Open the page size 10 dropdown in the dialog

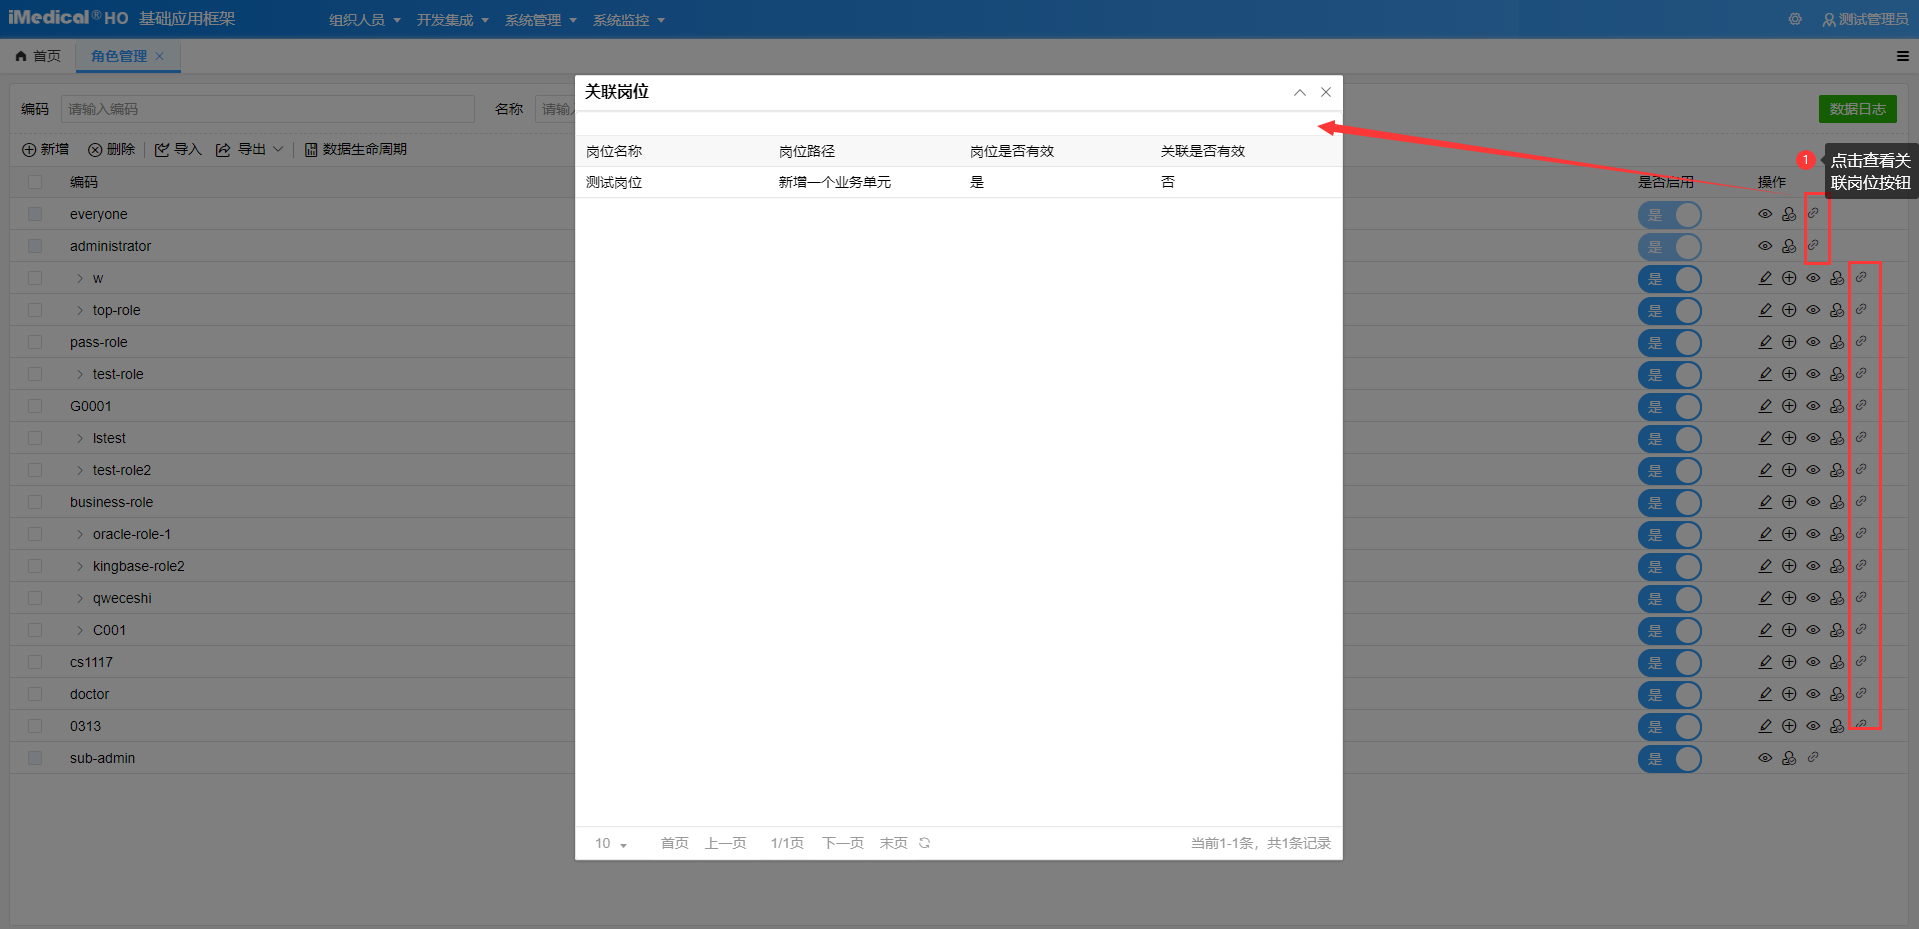(610, 843)
